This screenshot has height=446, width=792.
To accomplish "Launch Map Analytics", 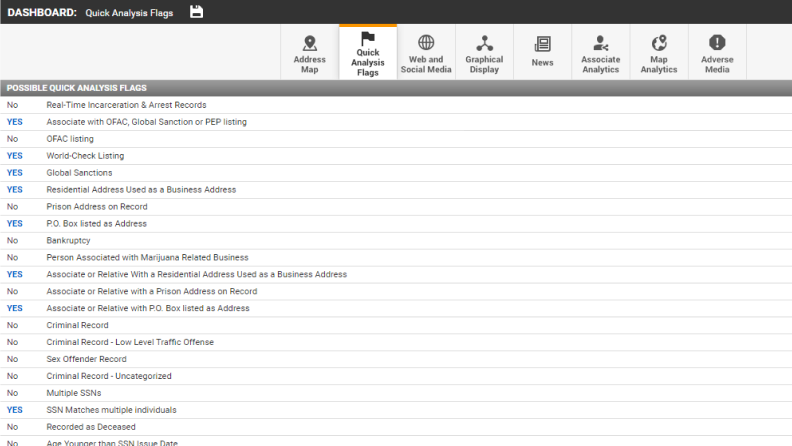I will click(x=658, y=53).
